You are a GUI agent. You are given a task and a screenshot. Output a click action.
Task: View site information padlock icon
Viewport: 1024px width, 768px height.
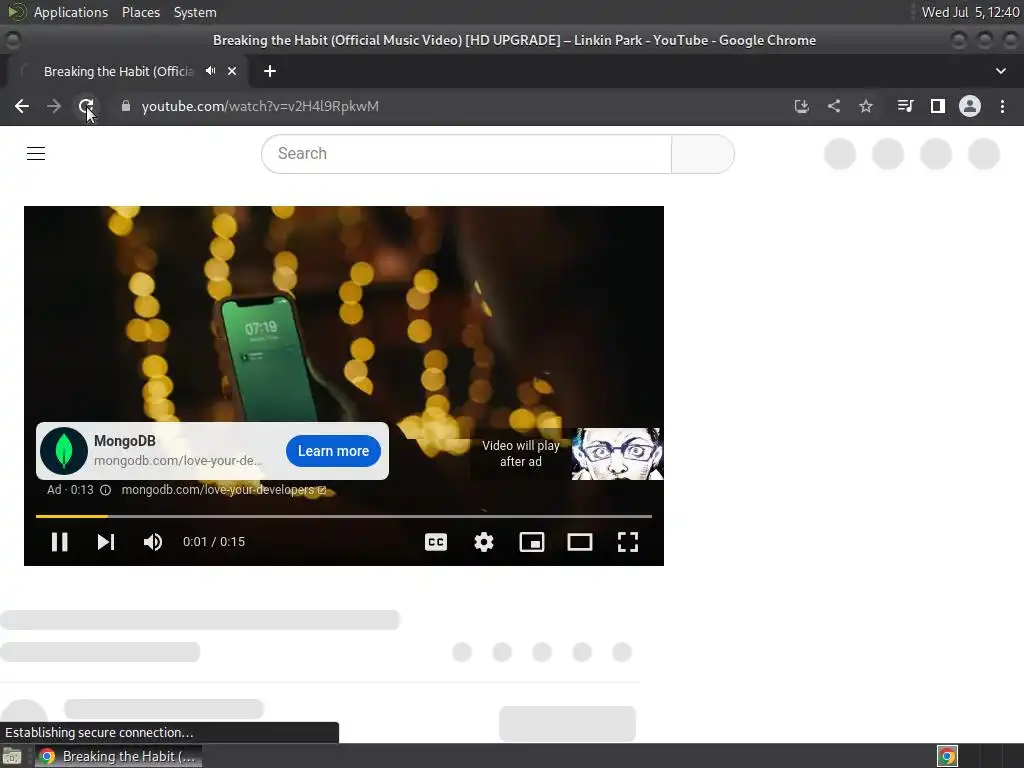coord(126,106)
